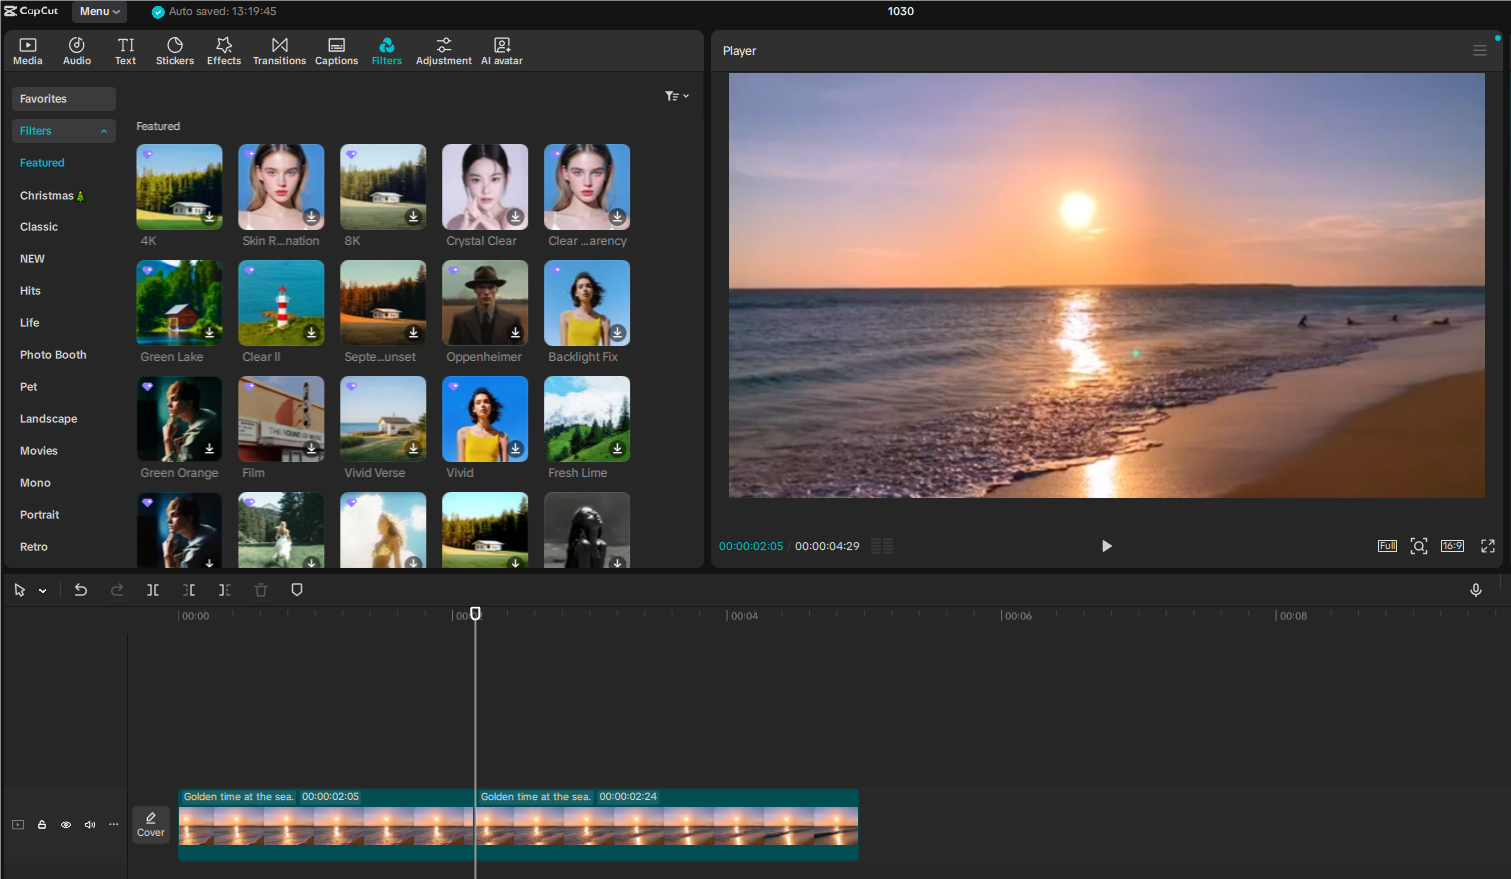Switch to the Media tab
1511x879 pixels.
27,50
